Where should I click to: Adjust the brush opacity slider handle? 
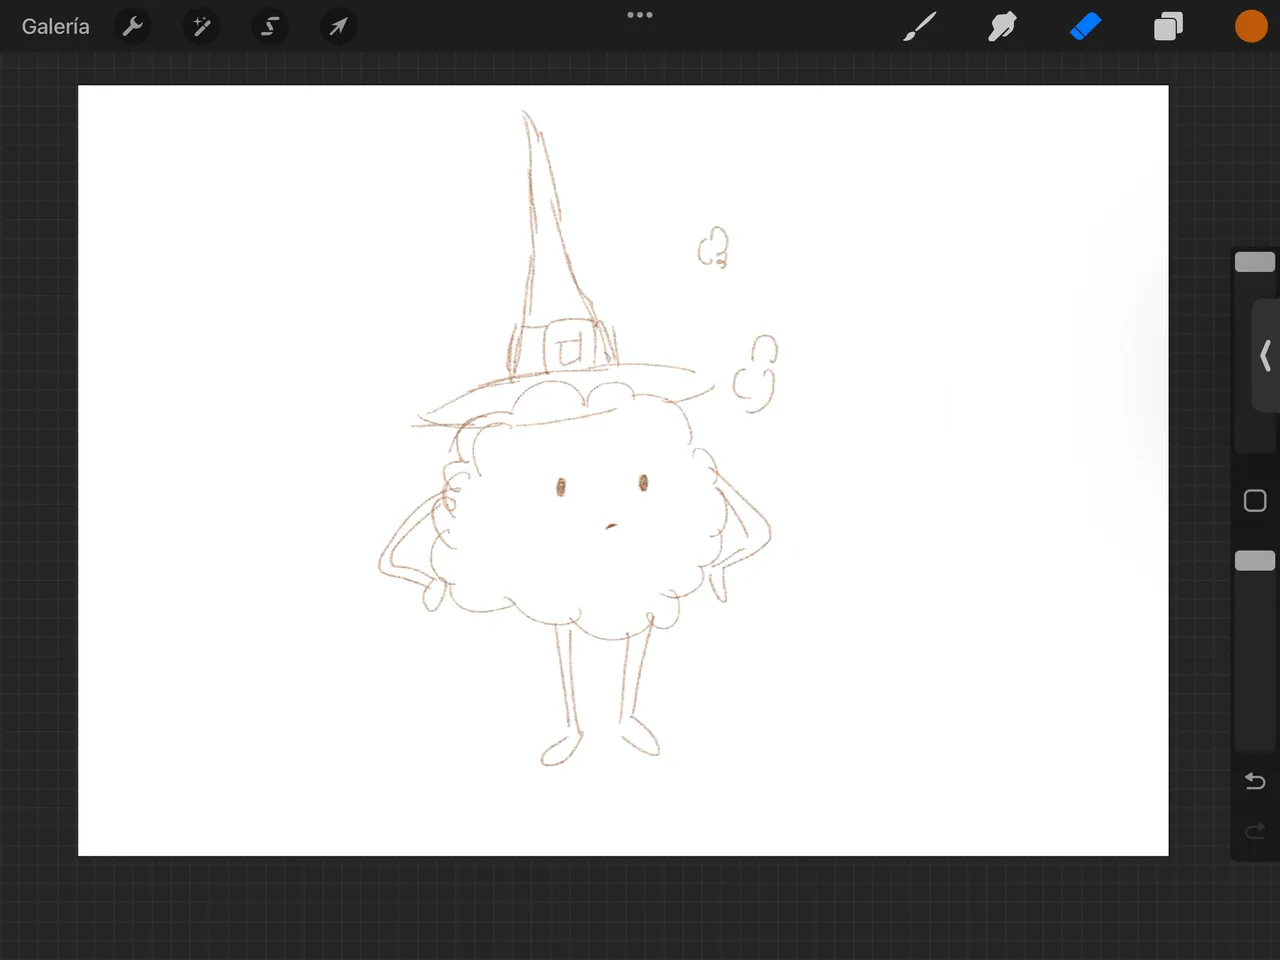tap(1255, 560)
